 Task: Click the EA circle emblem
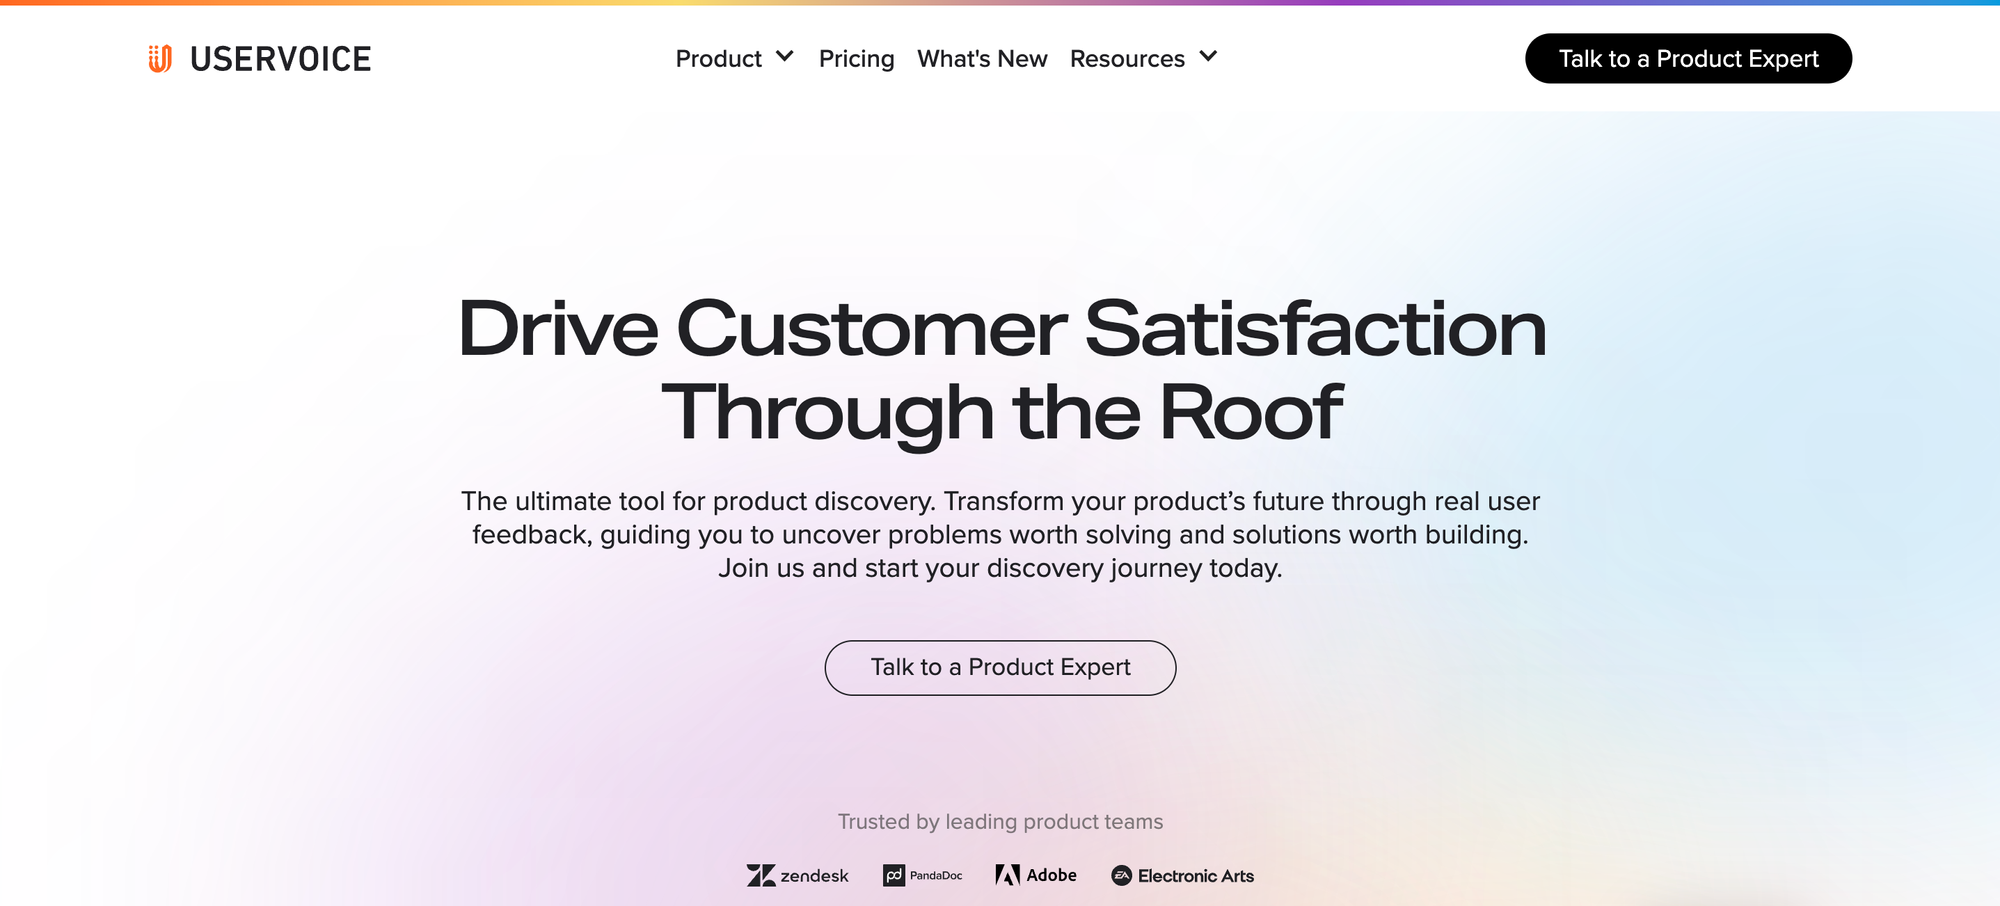1120,875
